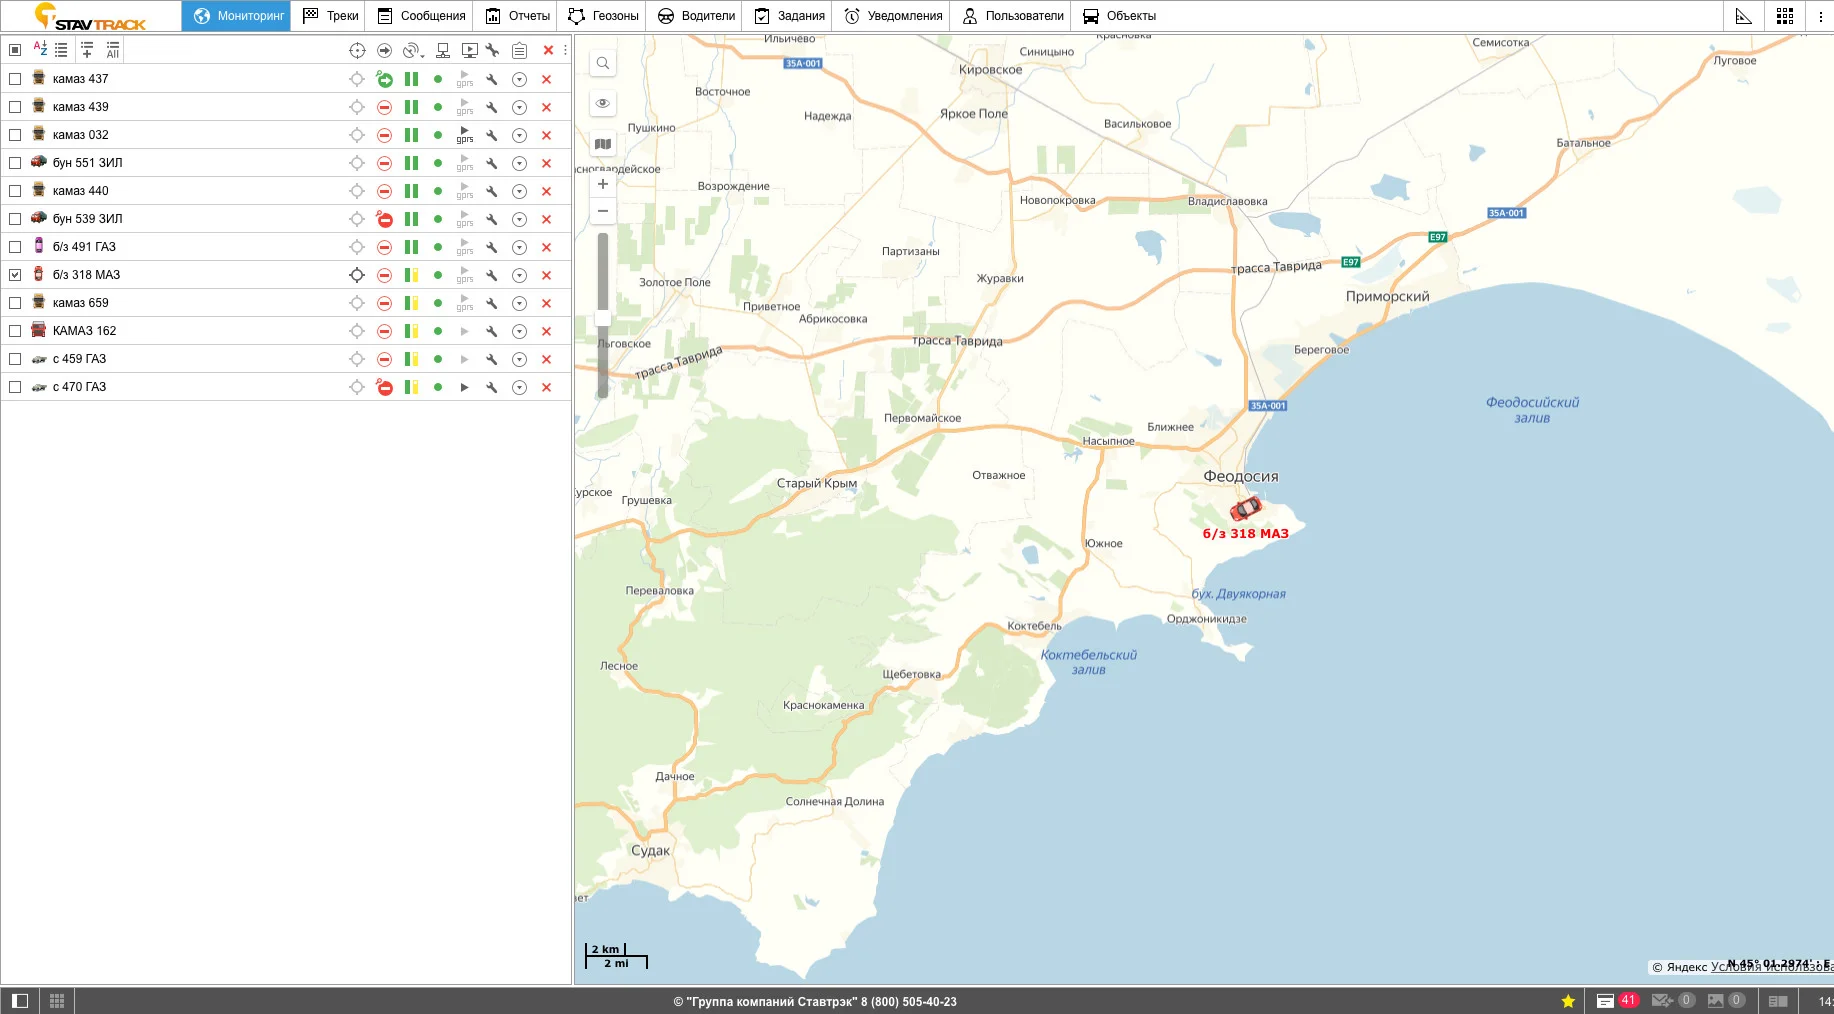
Task: Click the map zoom level slider
Action: pyautogui.click(x=603, y=318)
